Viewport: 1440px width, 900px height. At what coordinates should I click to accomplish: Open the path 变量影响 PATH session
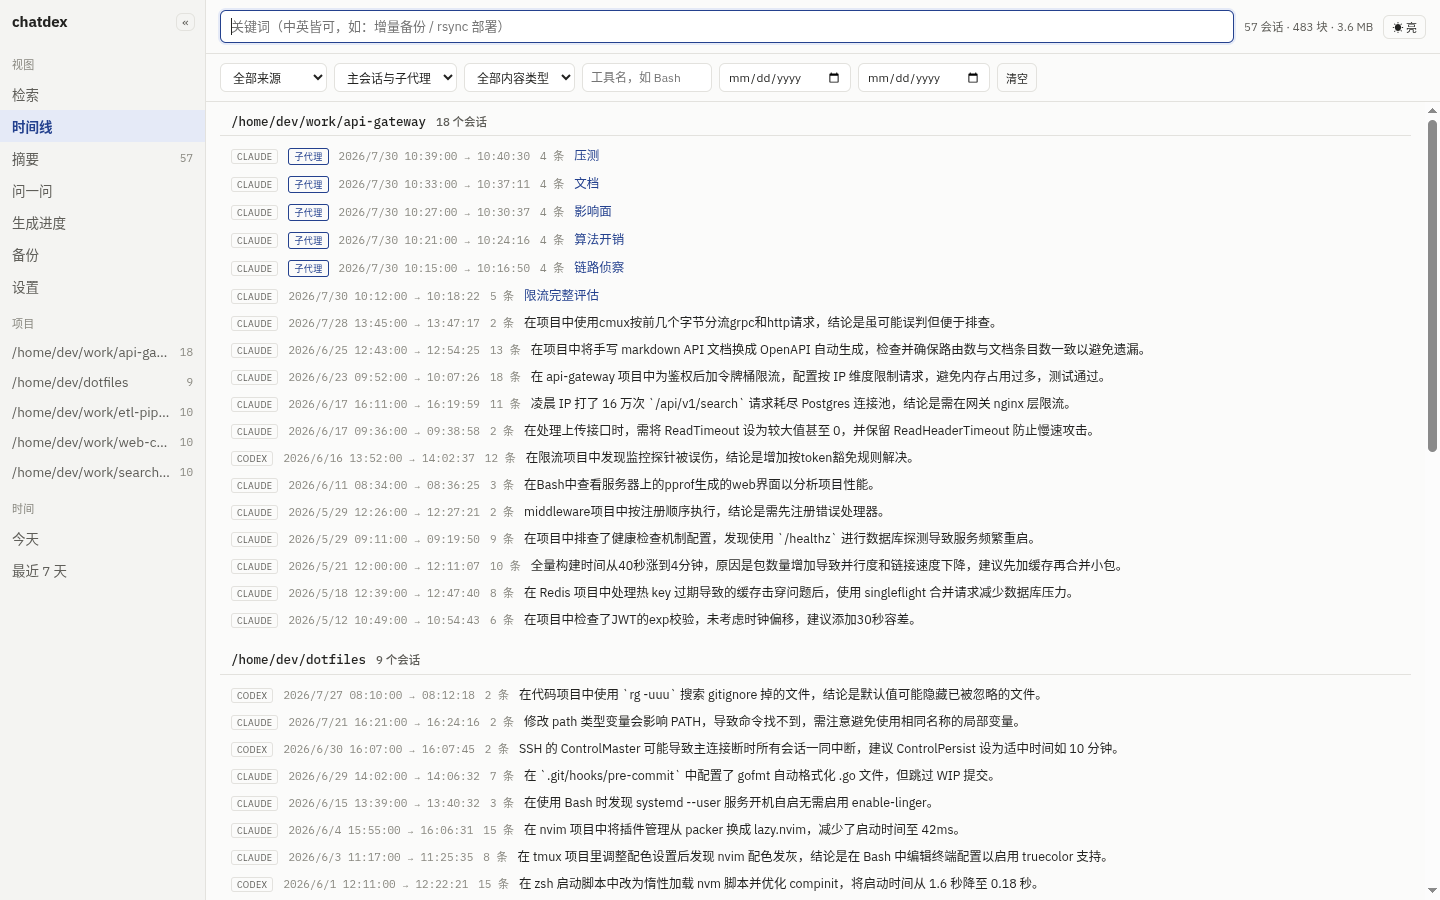(815, 722)
